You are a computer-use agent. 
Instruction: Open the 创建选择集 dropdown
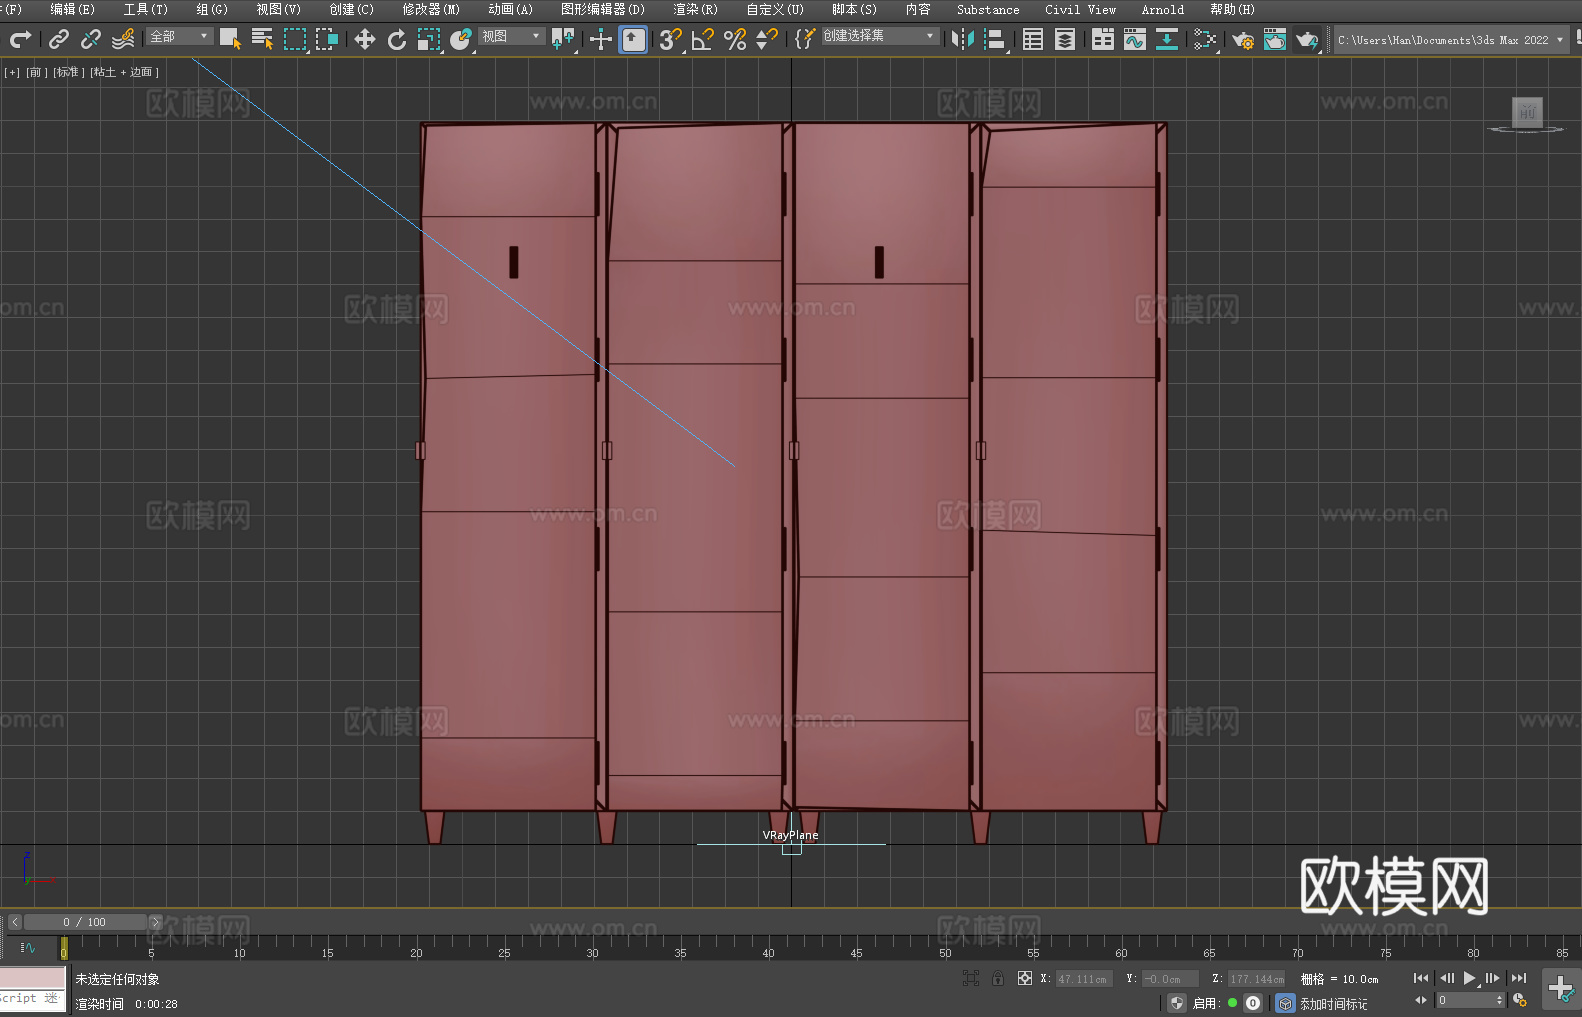pyautogui.click(x=880, y=36)
